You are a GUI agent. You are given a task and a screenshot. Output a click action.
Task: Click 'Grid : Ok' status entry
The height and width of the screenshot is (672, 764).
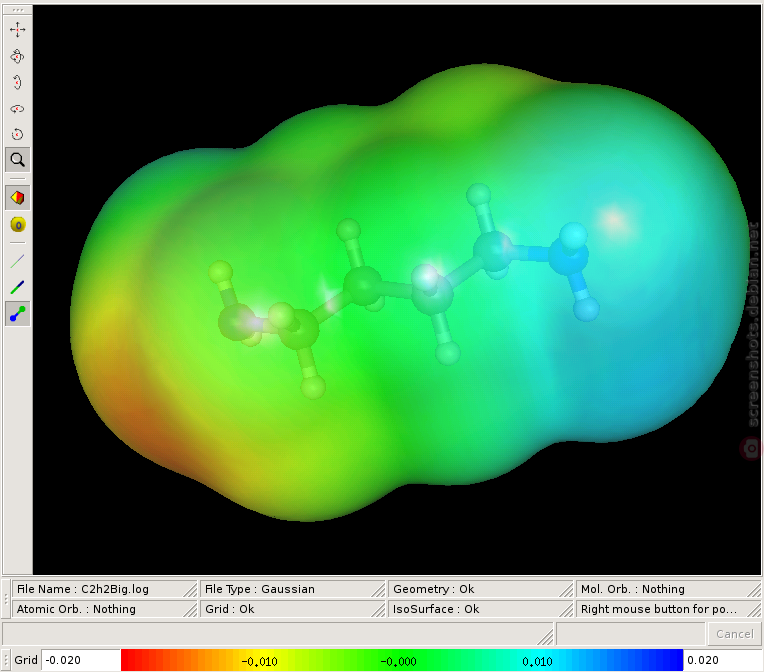(293, 609)
